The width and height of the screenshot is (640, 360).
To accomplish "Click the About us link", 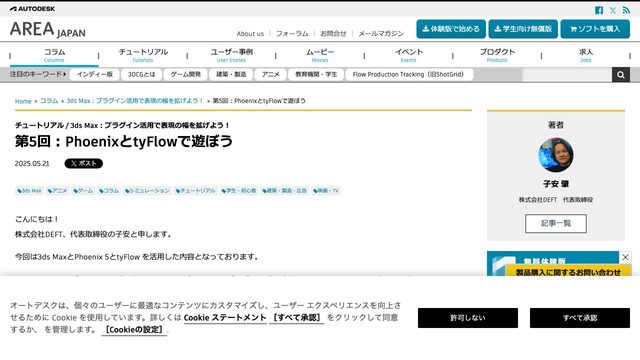I will (x=250, y=33).
